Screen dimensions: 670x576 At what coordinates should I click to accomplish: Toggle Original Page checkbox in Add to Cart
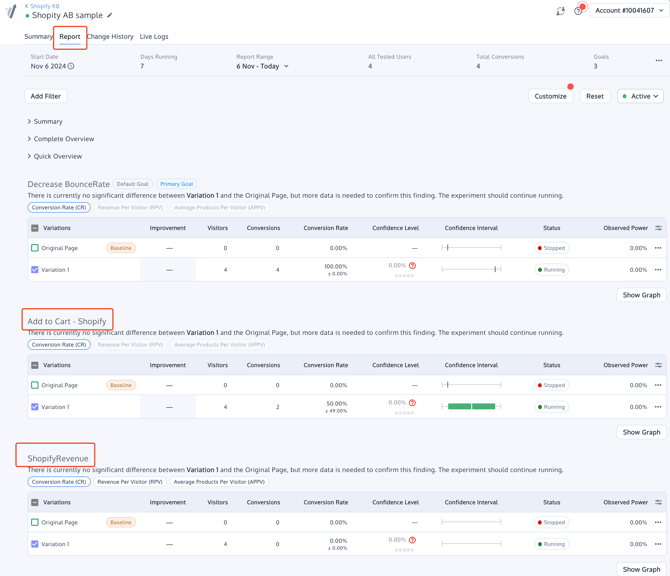point(35,385)
